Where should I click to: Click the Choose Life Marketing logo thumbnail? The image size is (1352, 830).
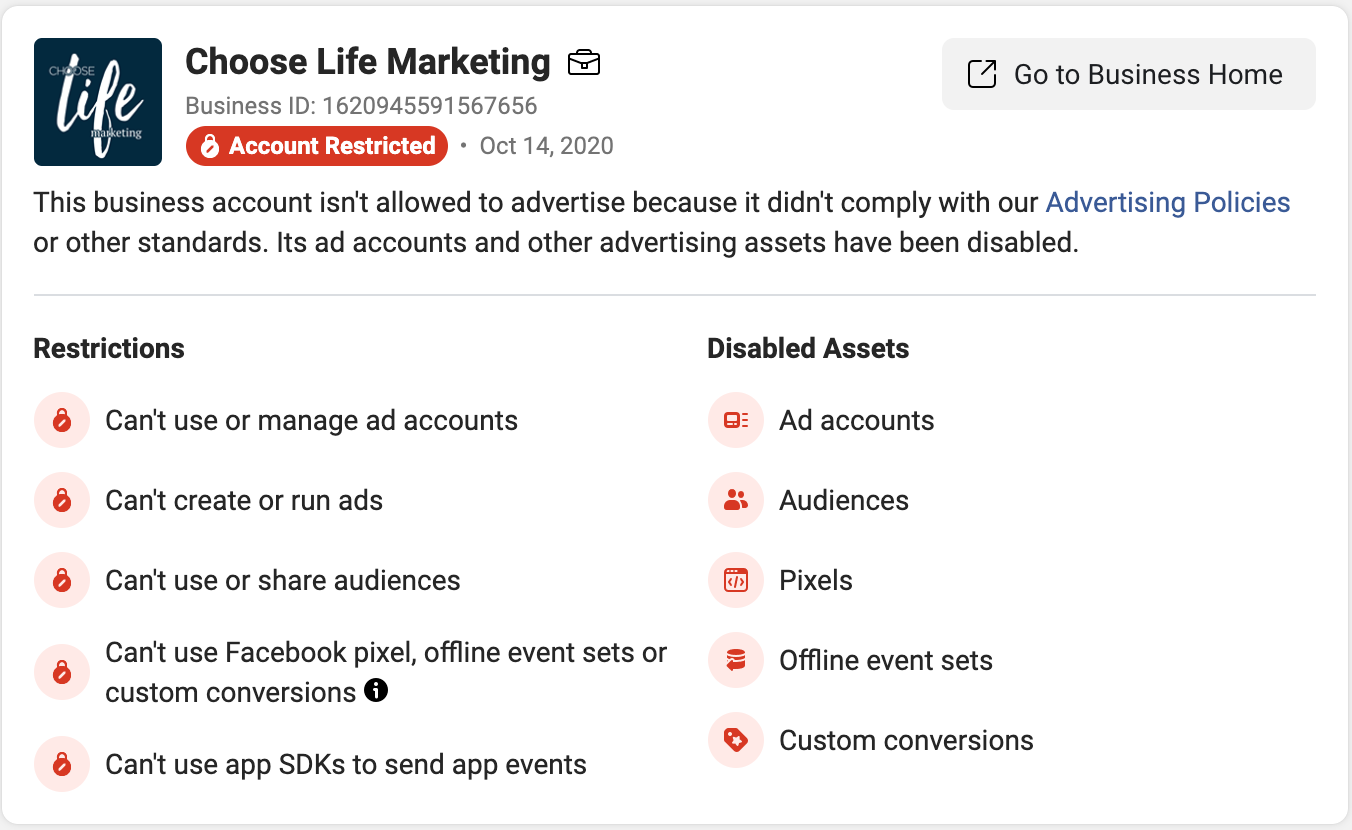(x=98, y=102)
